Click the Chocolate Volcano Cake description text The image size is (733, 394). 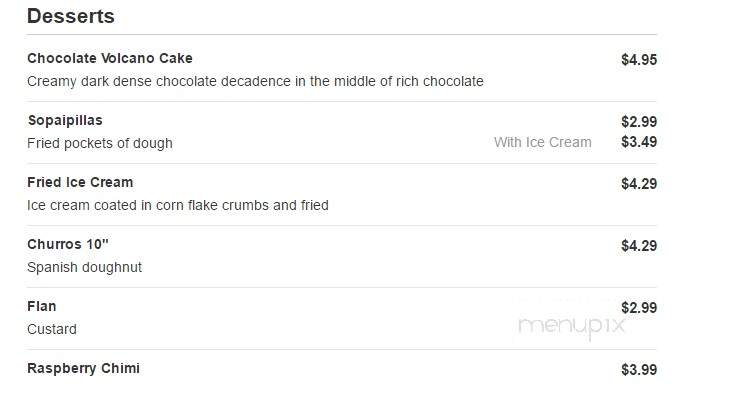click(255, 81)
